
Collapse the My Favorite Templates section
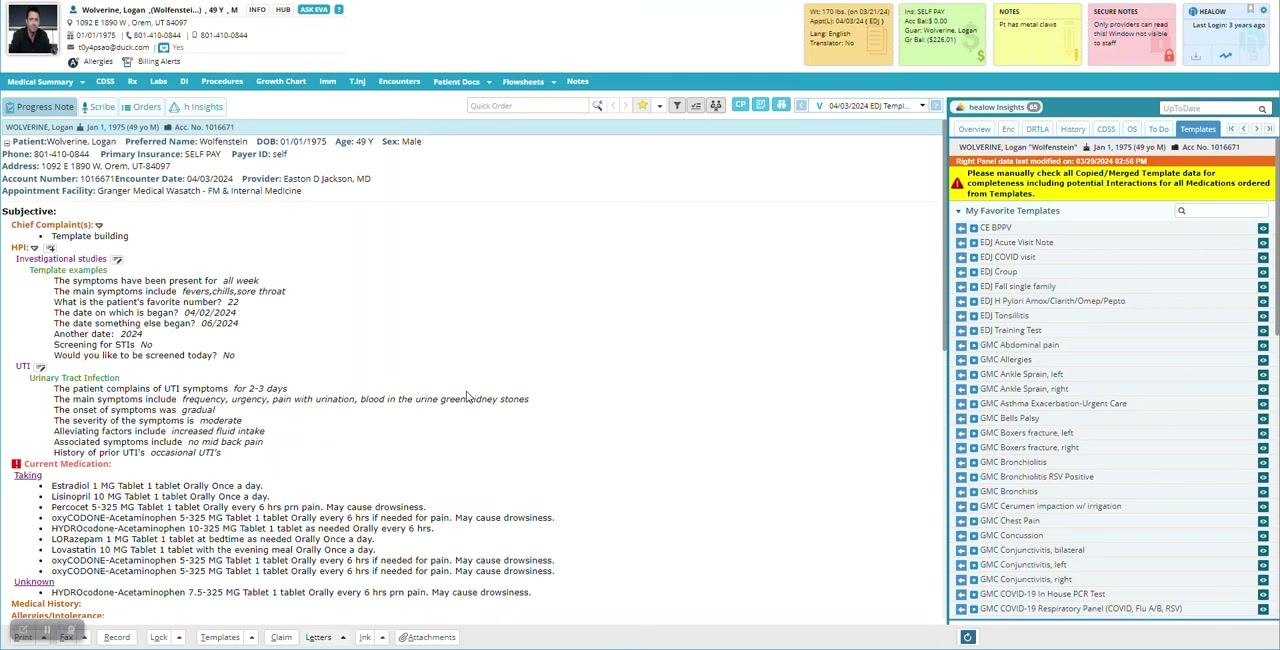958,211
